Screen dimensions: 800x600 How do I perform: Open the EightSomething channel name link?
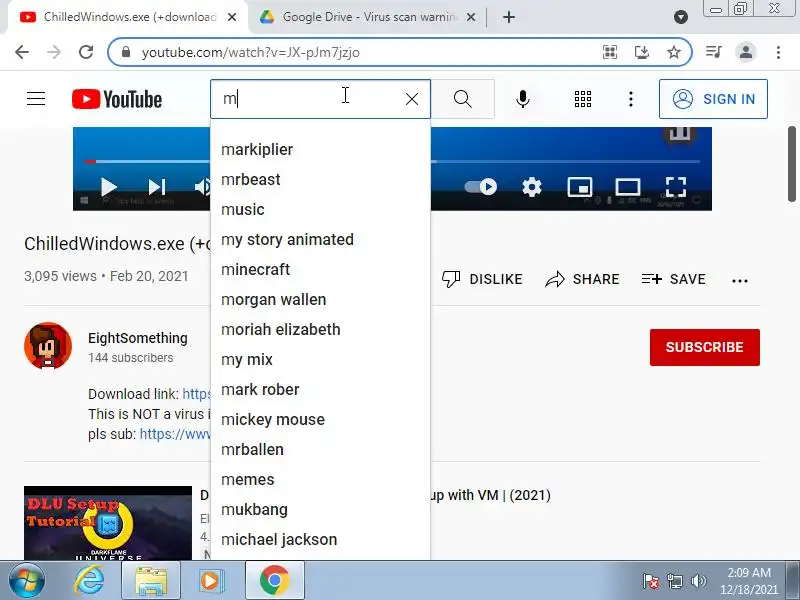pos(138,338)
